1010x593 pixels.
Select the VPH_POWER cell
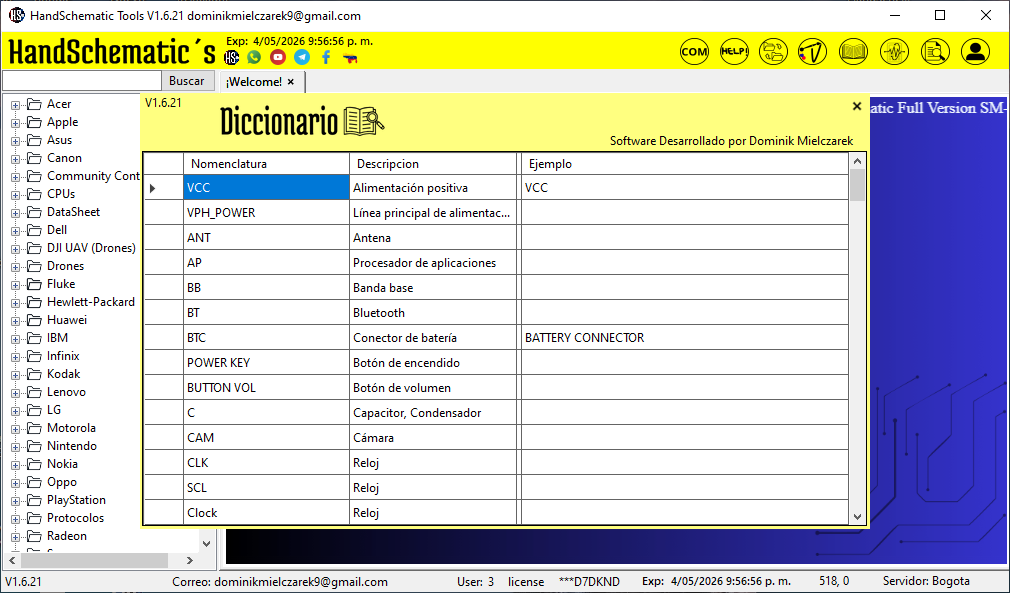[x=266, y=212]
